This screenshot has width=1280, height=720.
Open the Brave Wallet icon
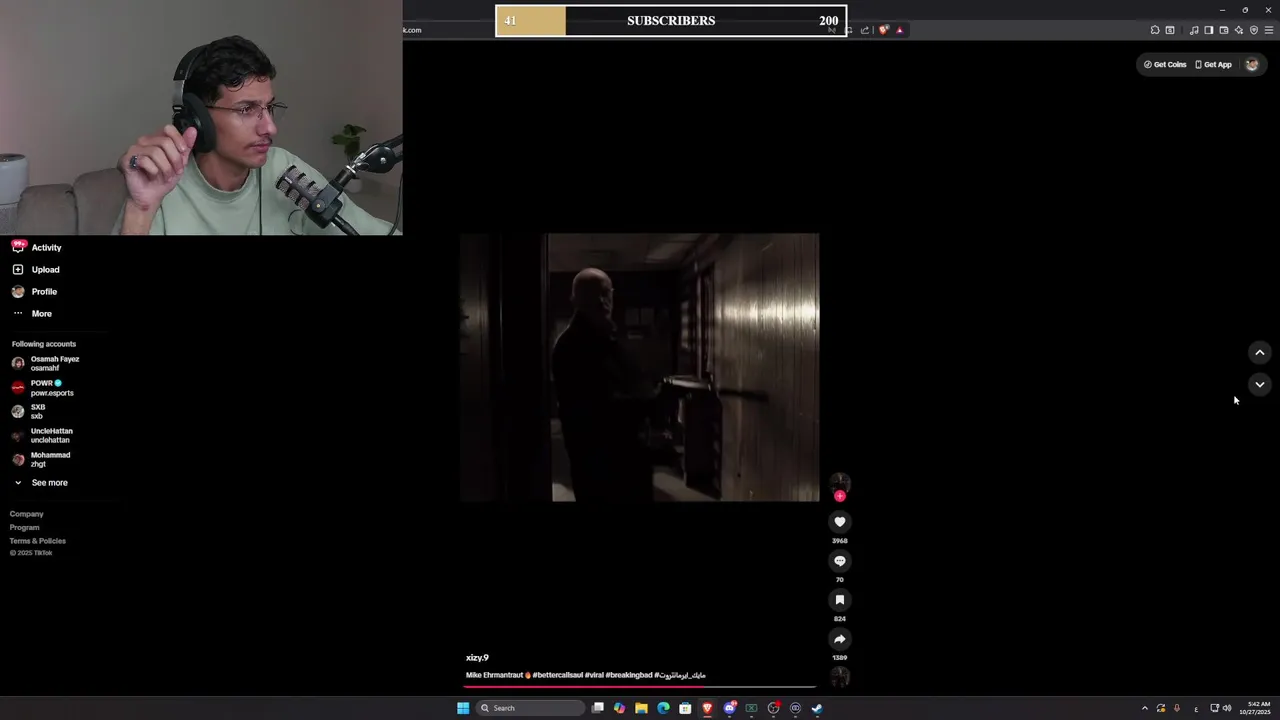(x=1224, y=30)
